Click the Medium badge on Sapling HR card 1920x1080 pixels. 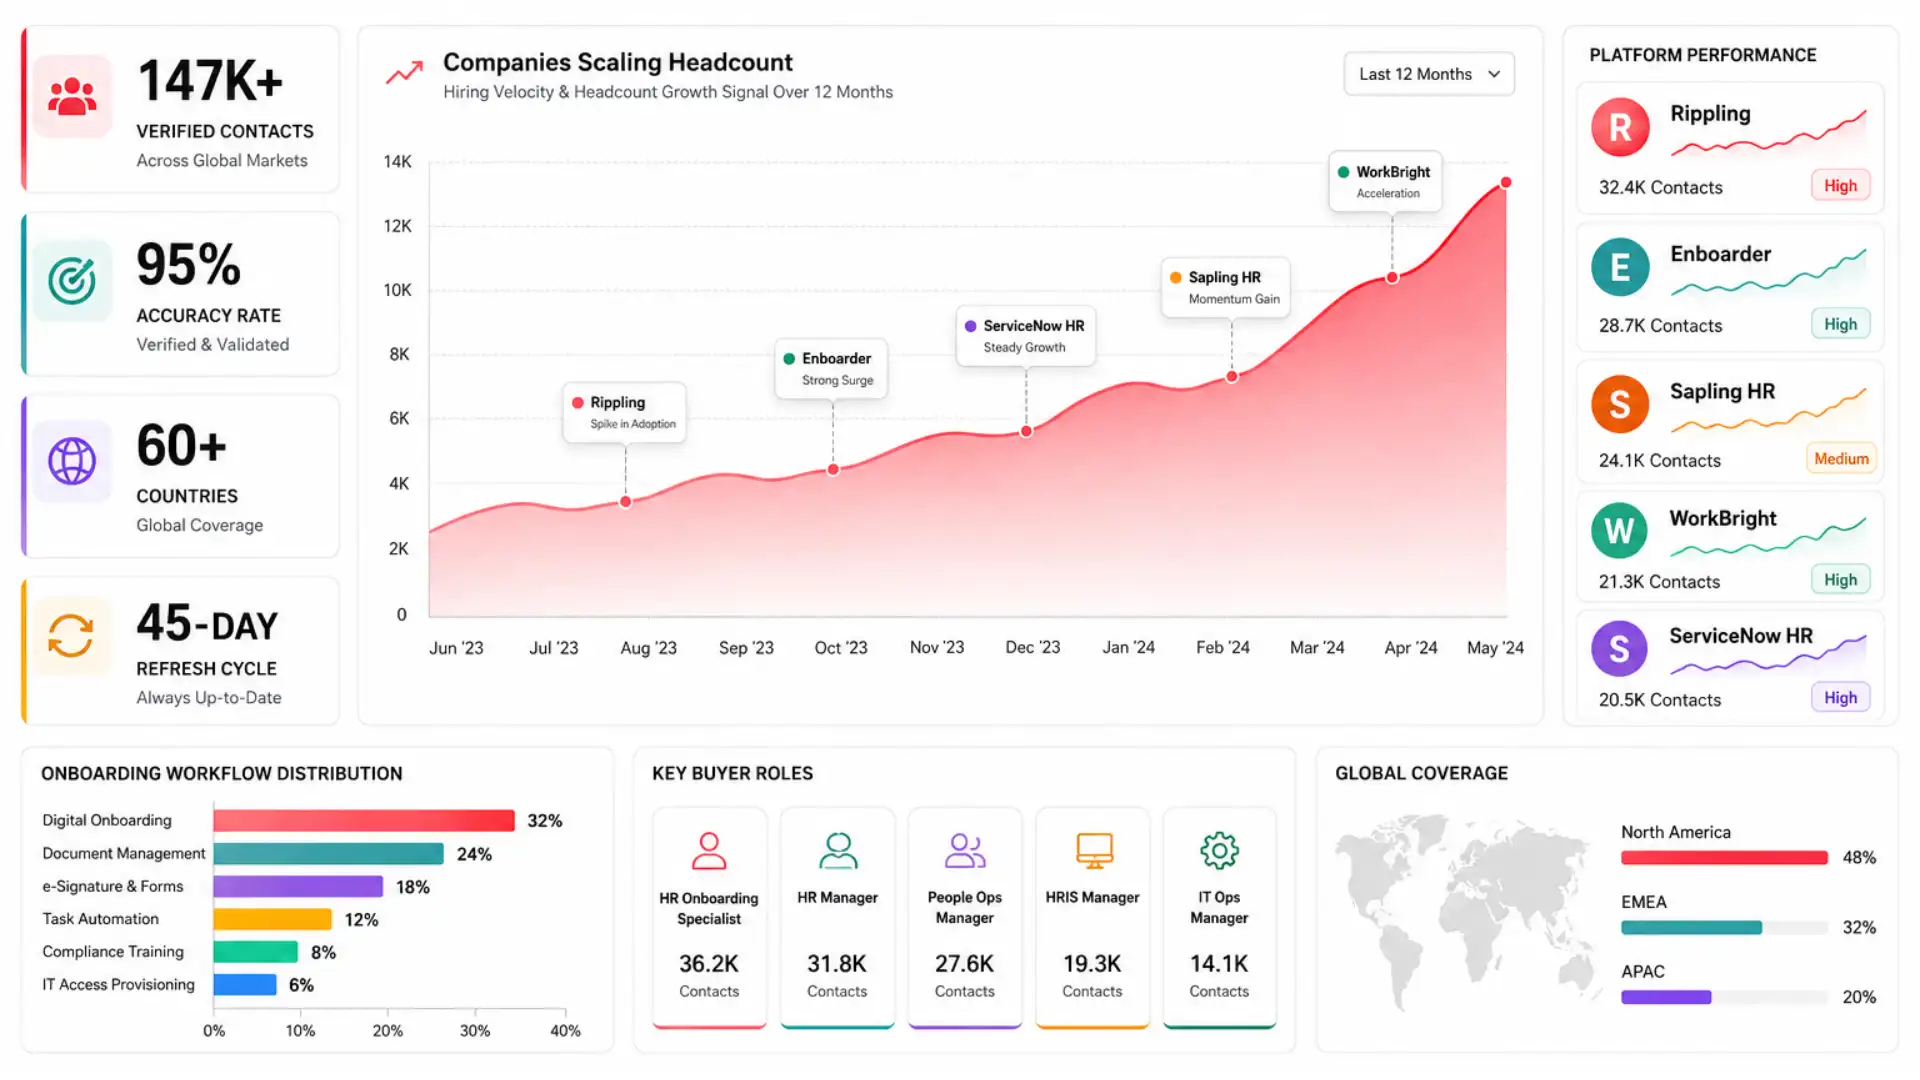pos(1841,459)
